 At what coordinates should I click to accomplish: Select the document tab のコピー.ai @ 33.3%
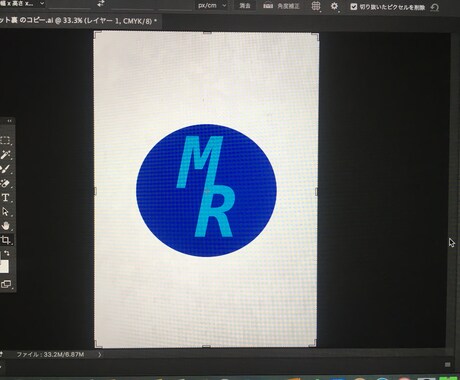click(x=78, y=21)
